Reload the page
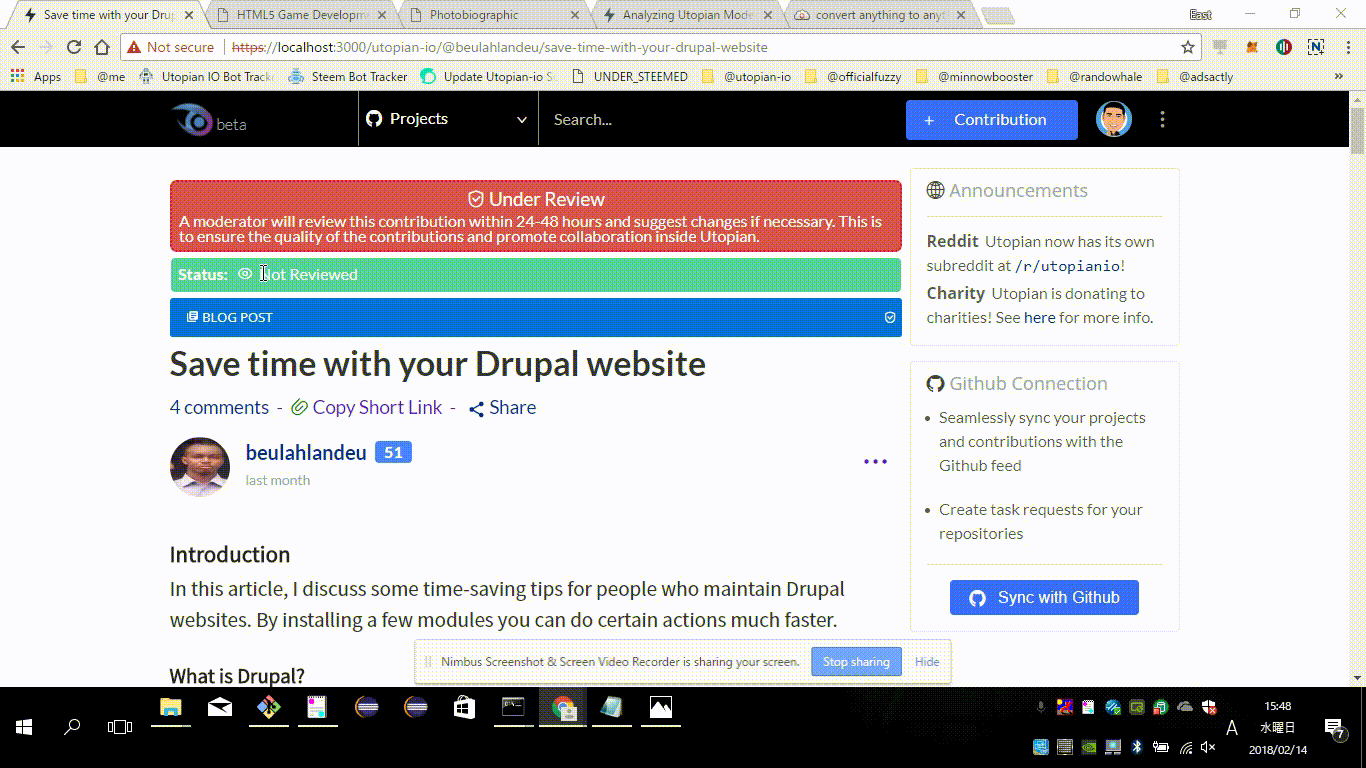This screenshot has width=1366, height=768. (74, 47)
